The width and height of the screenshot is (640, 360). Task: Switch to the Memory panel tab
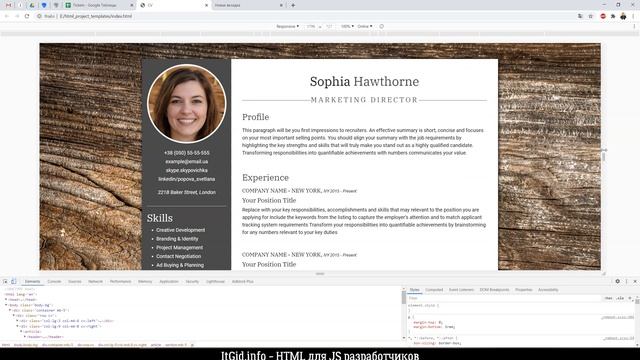pos(145,282)
